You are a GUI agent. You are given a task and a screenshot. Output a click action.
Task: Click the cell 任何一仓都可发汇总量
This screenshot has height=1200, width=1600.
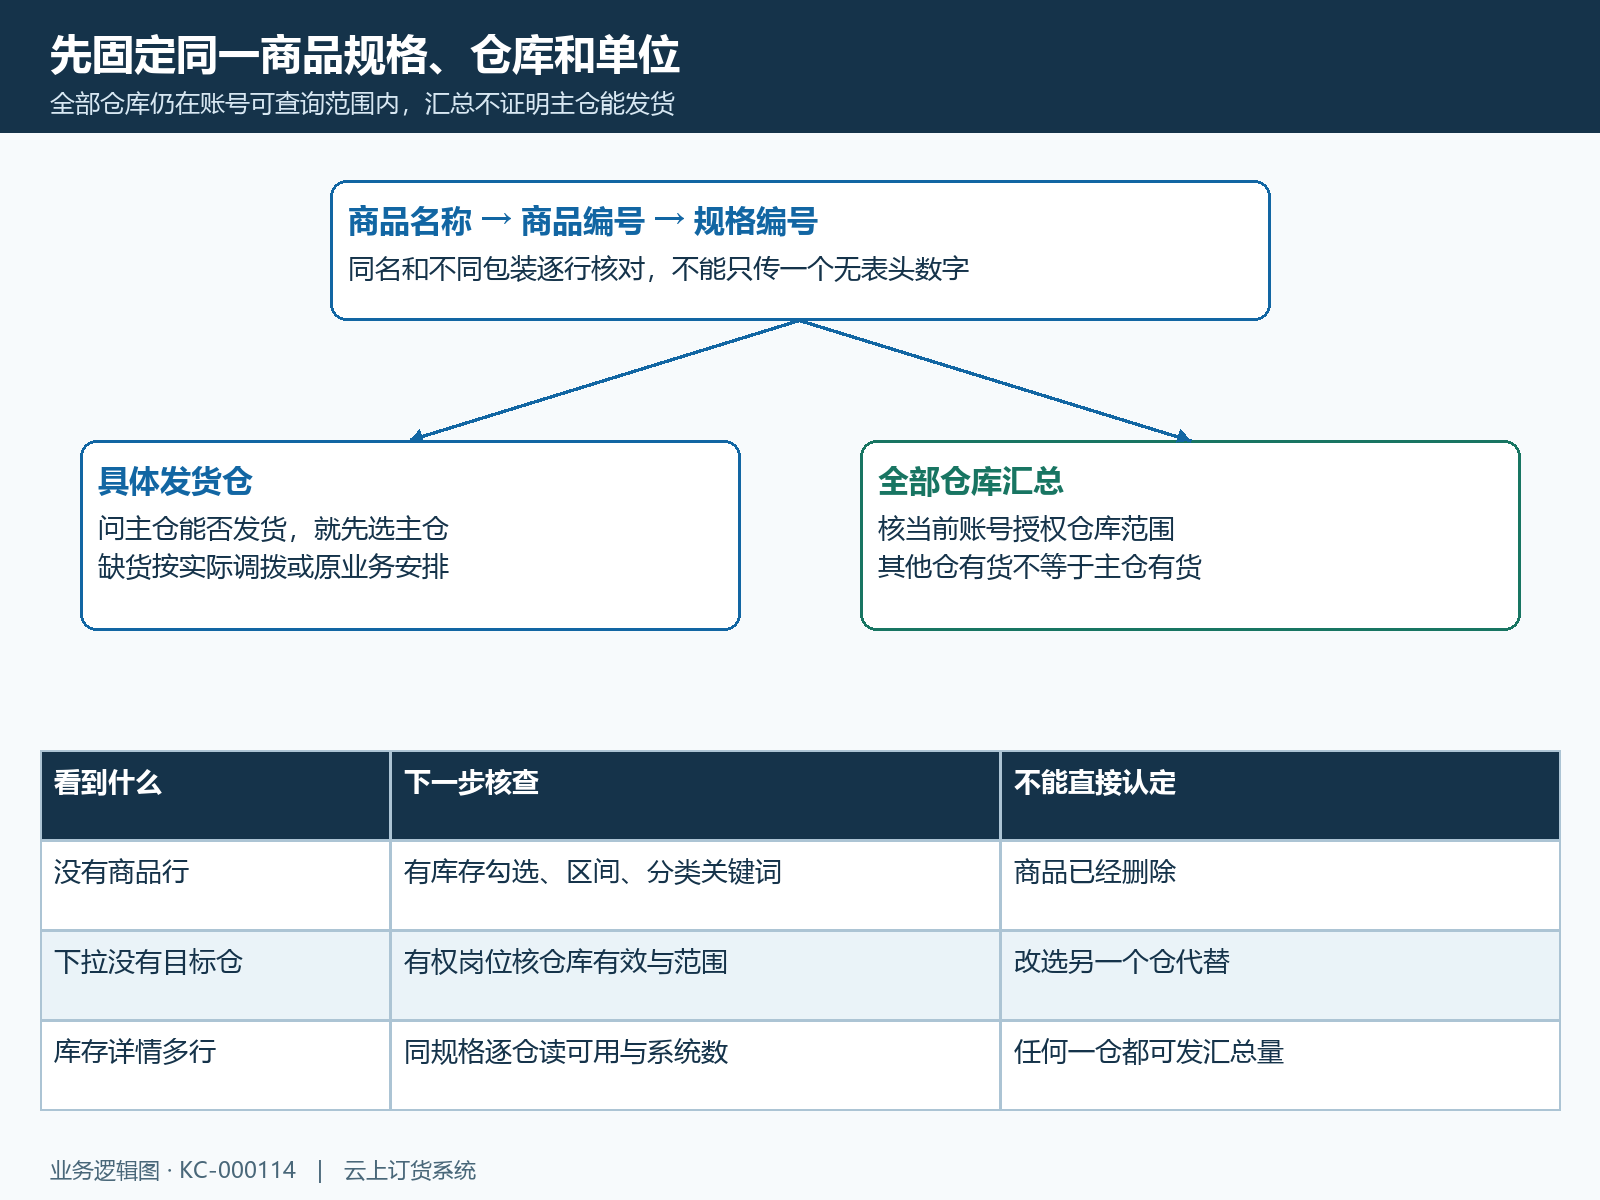pos(1280,1066)
